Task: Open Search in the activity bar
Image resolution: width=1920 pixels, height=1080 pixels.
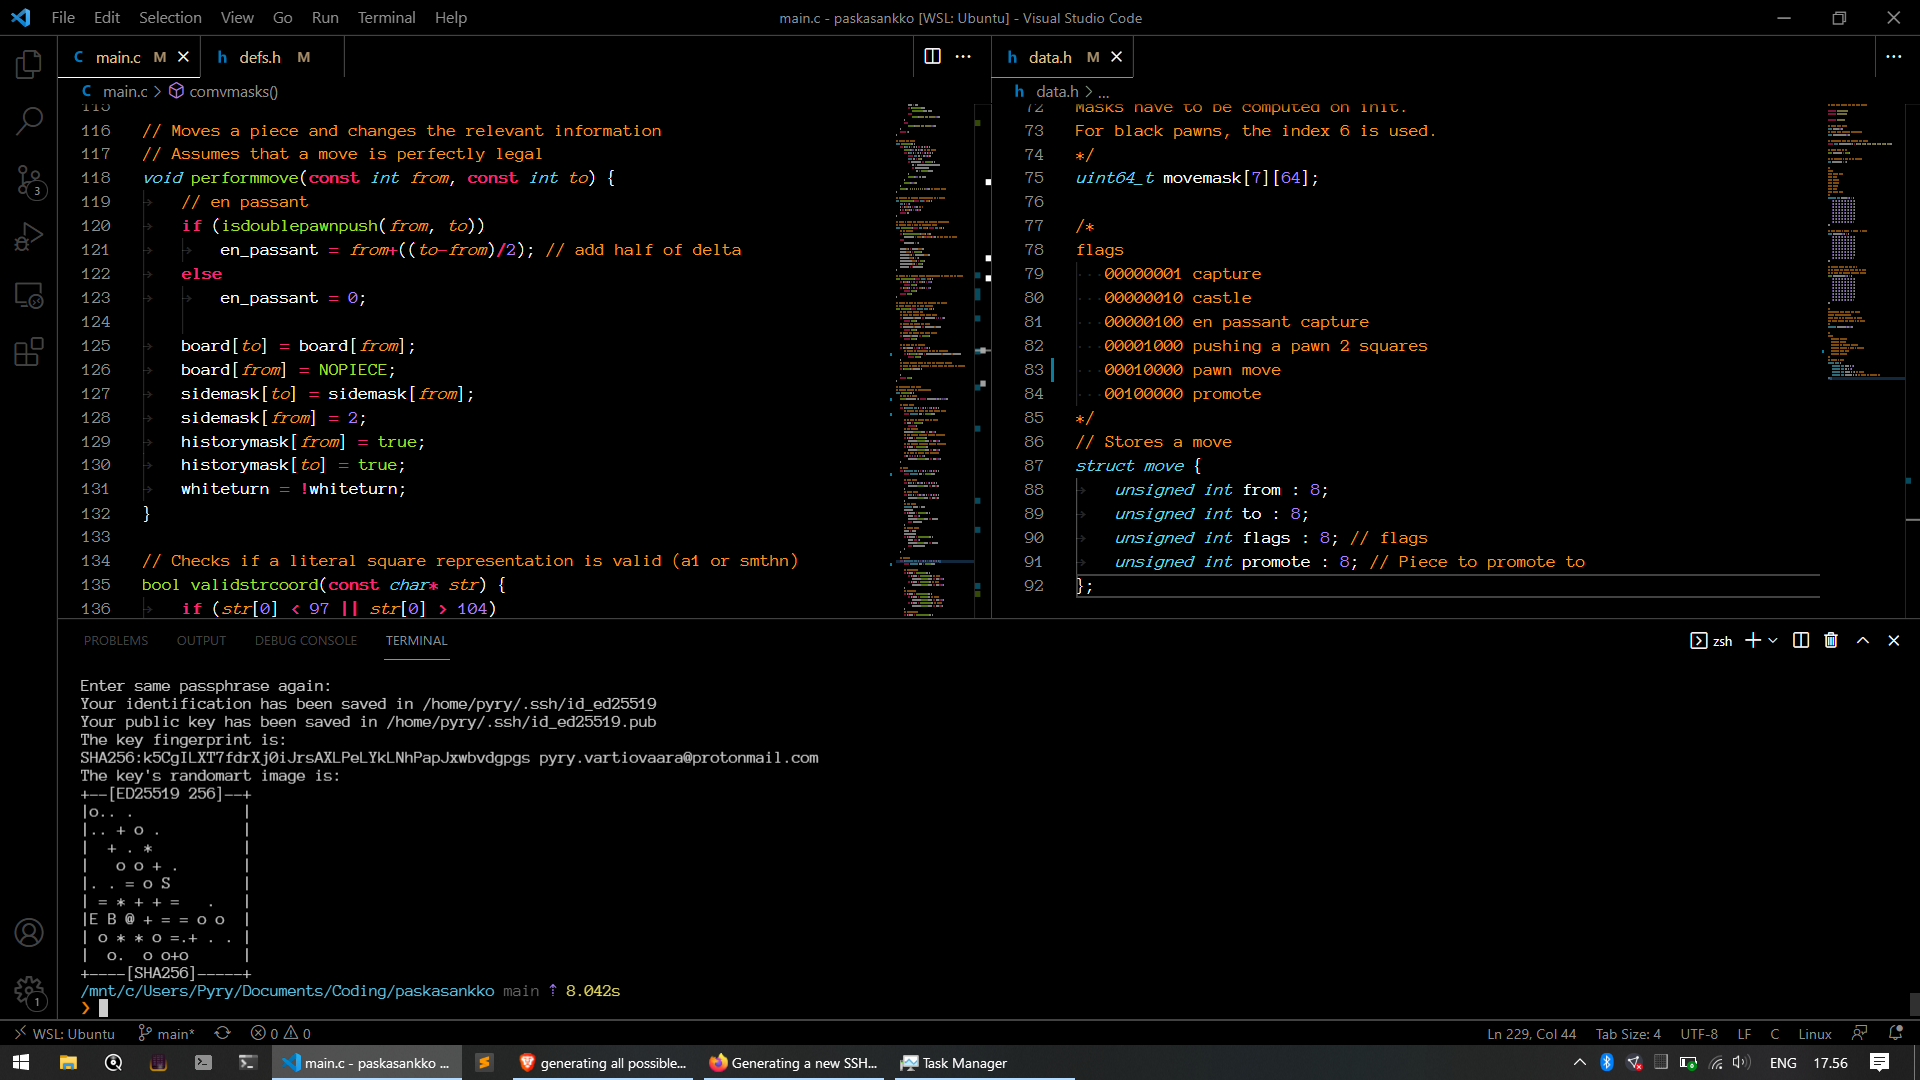Action: tap(29, 120)
